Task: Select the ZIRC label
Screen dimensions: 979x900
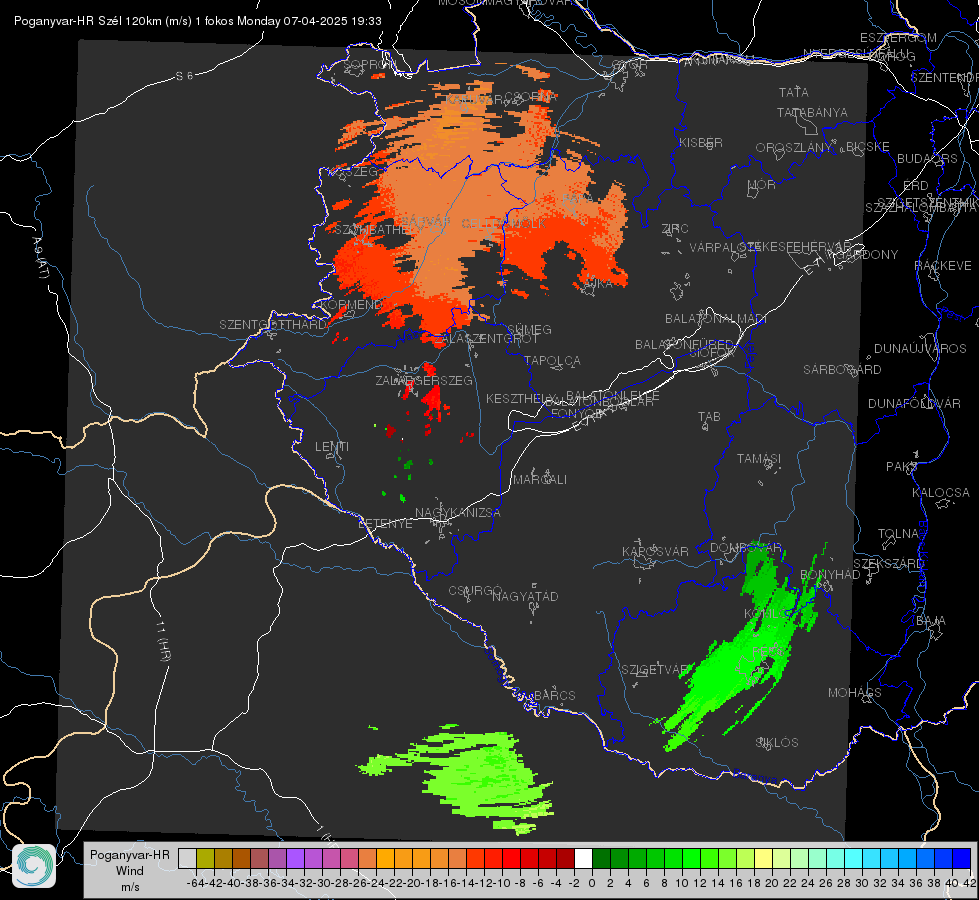Action: 675,229
